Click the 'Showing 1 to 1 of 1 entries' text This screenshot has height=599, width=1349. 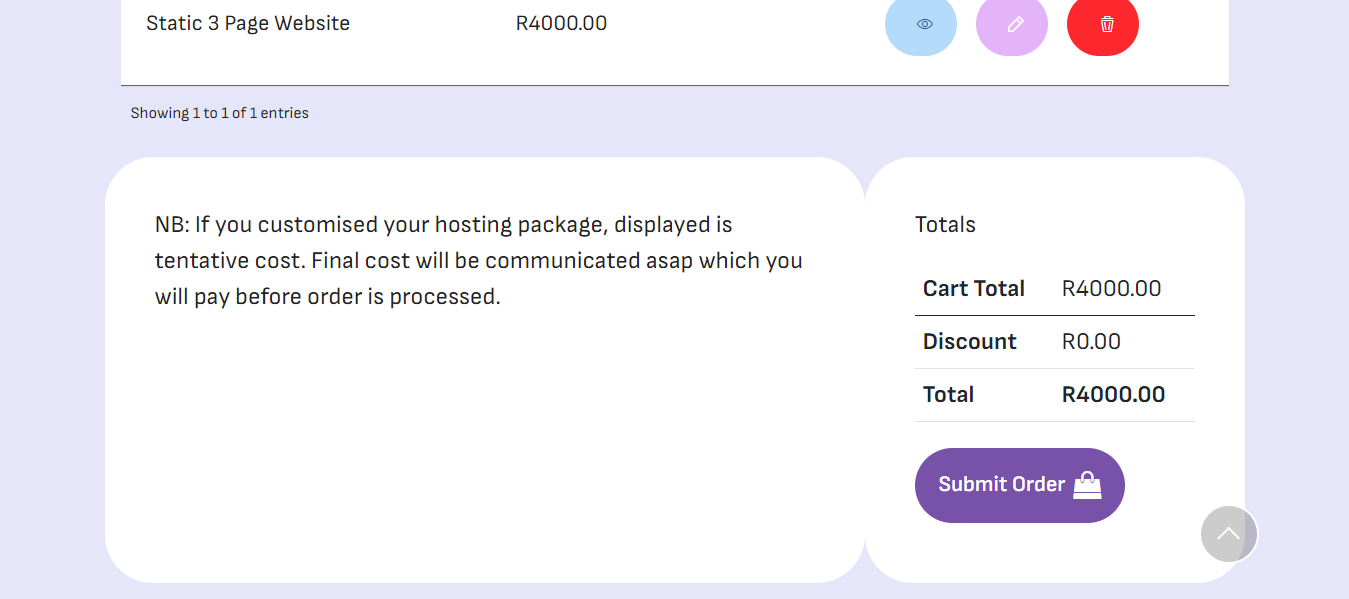[x=219, y=113]
